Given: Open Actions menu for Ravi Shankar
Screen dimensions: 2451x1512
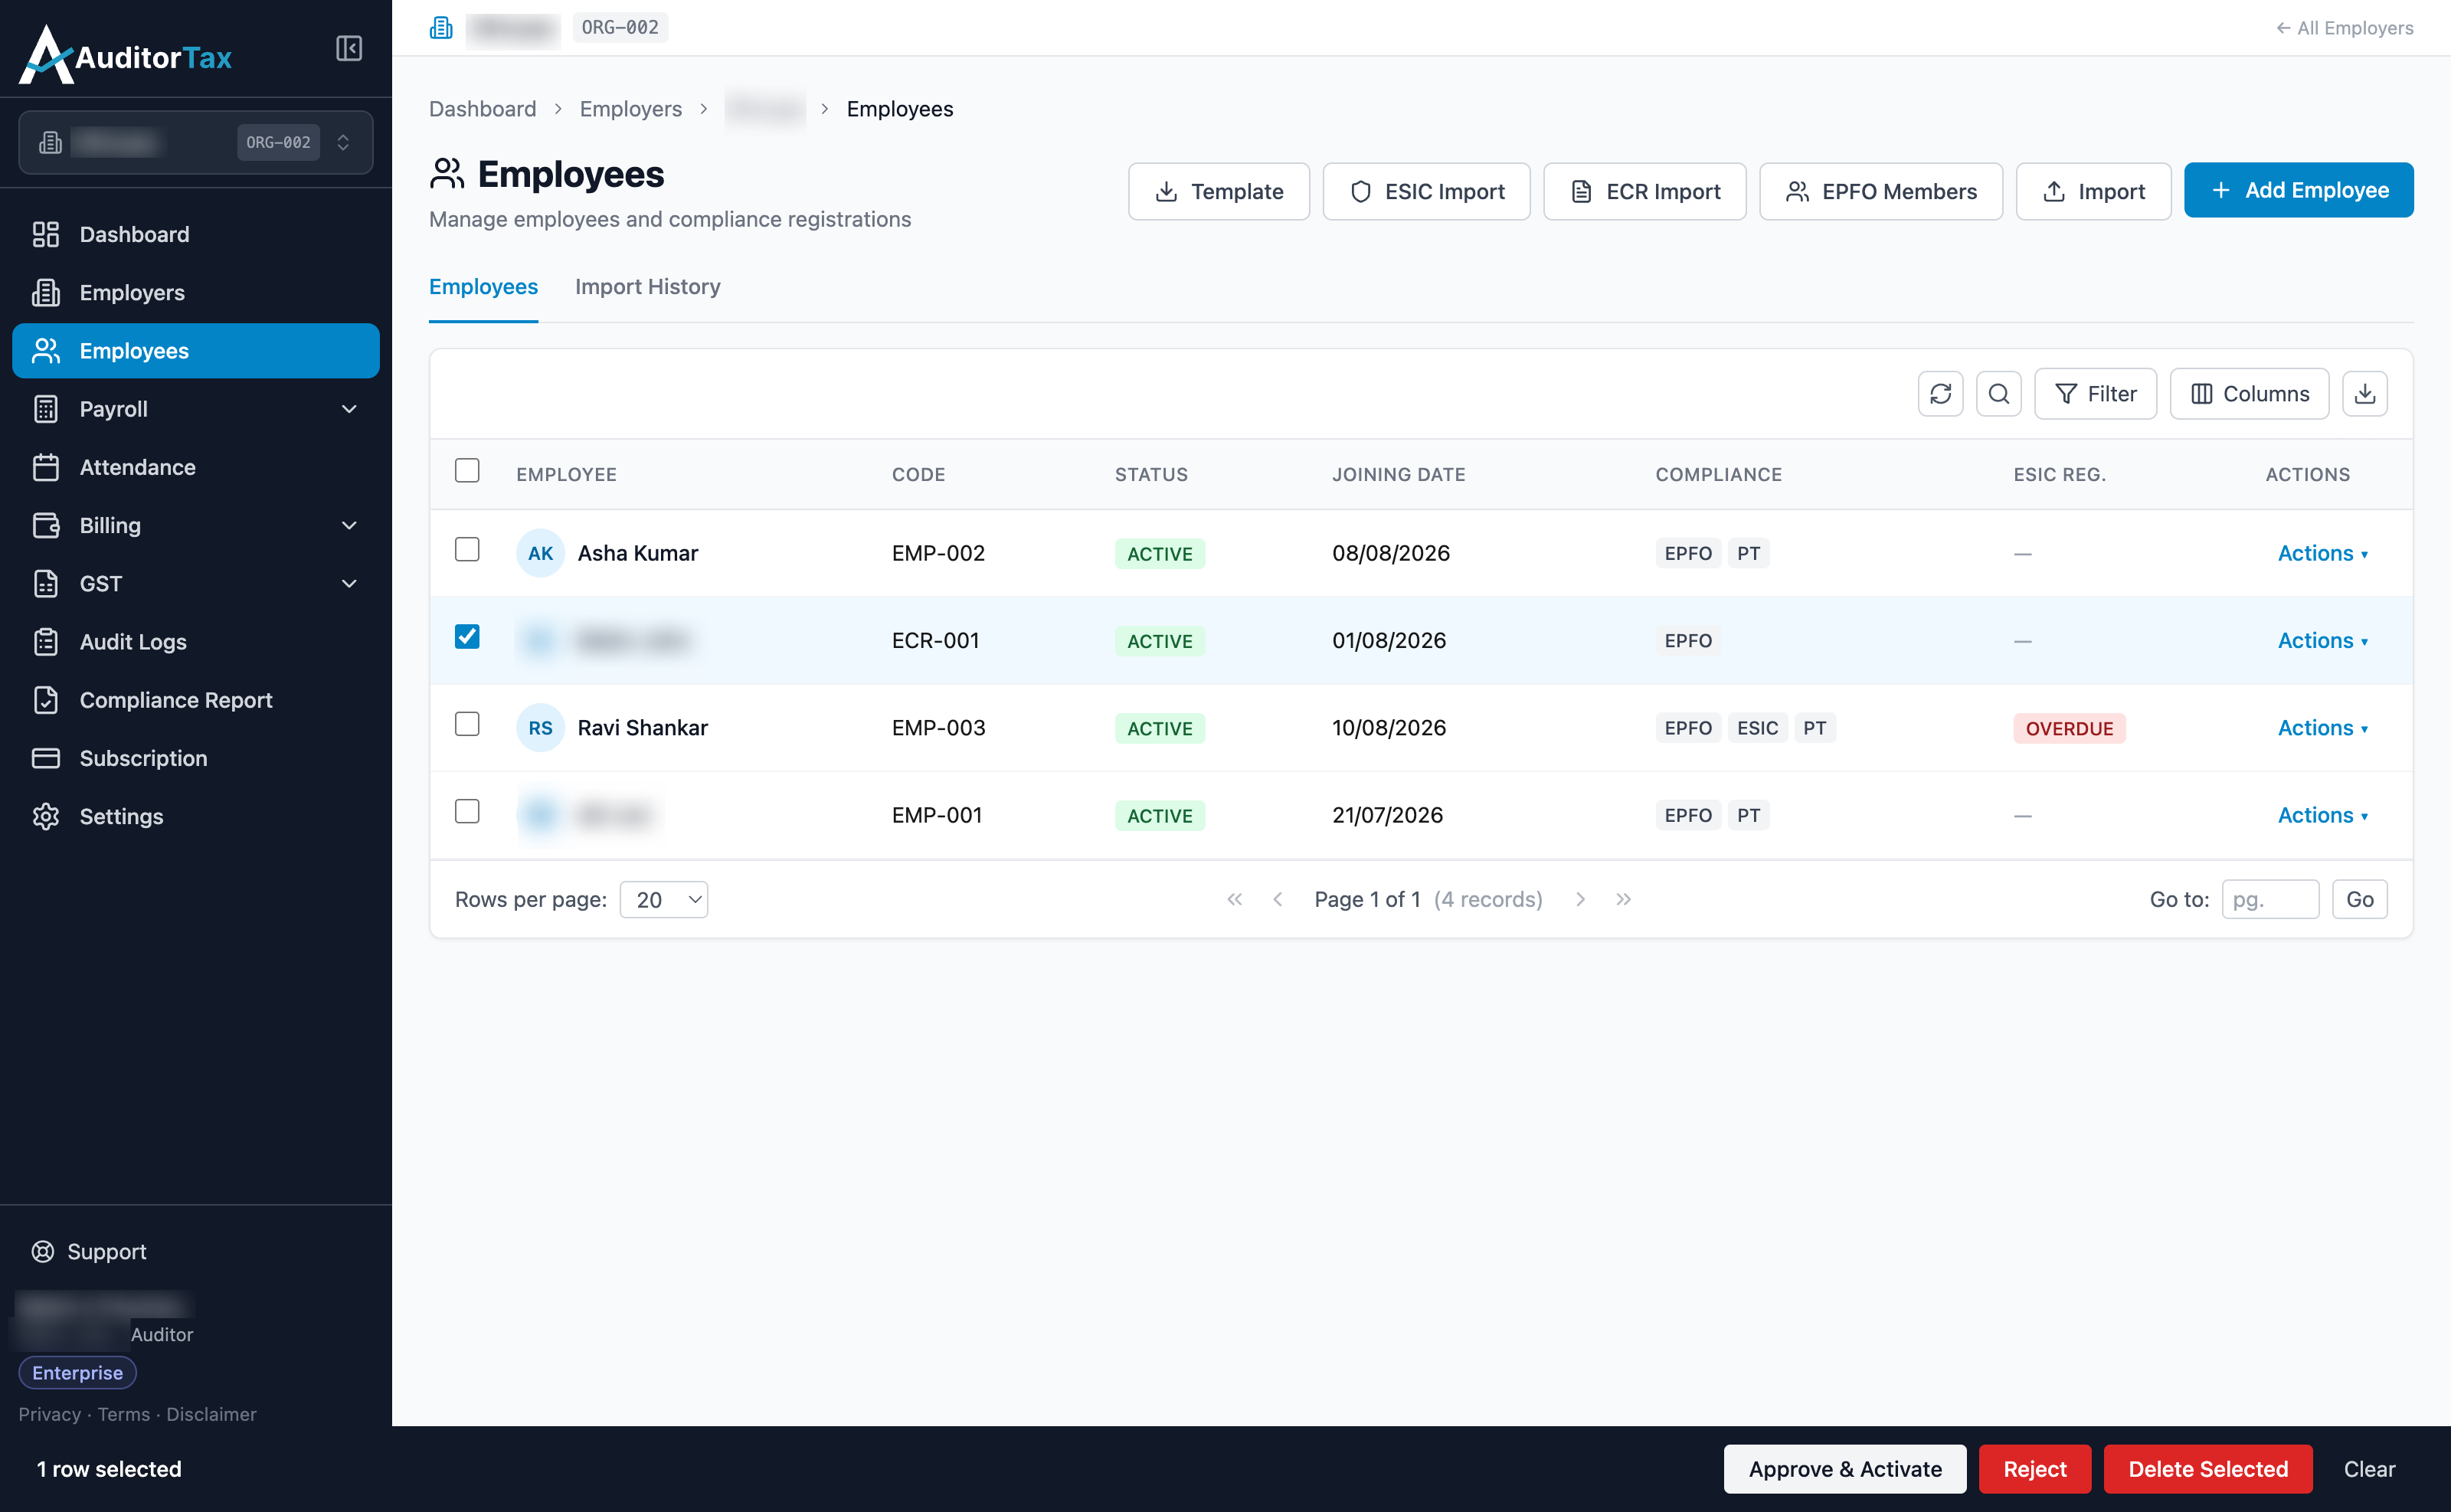Looking at the screenshot, I should point(2322,728).
